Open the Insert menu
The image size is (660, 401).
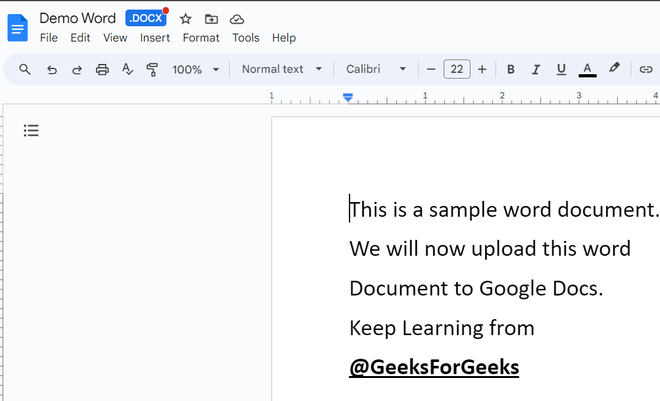point(155,38)
